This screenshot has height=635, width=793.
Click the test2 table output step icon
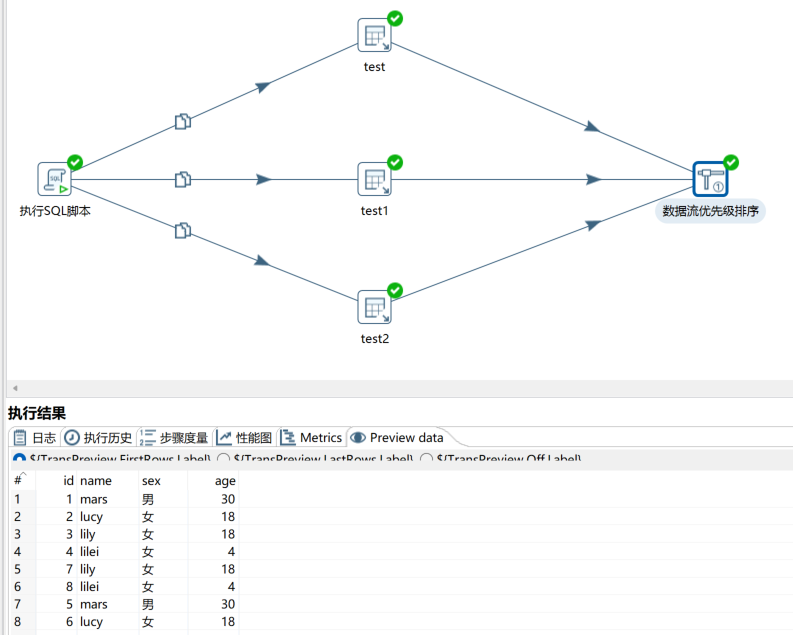tap(374, 307)
